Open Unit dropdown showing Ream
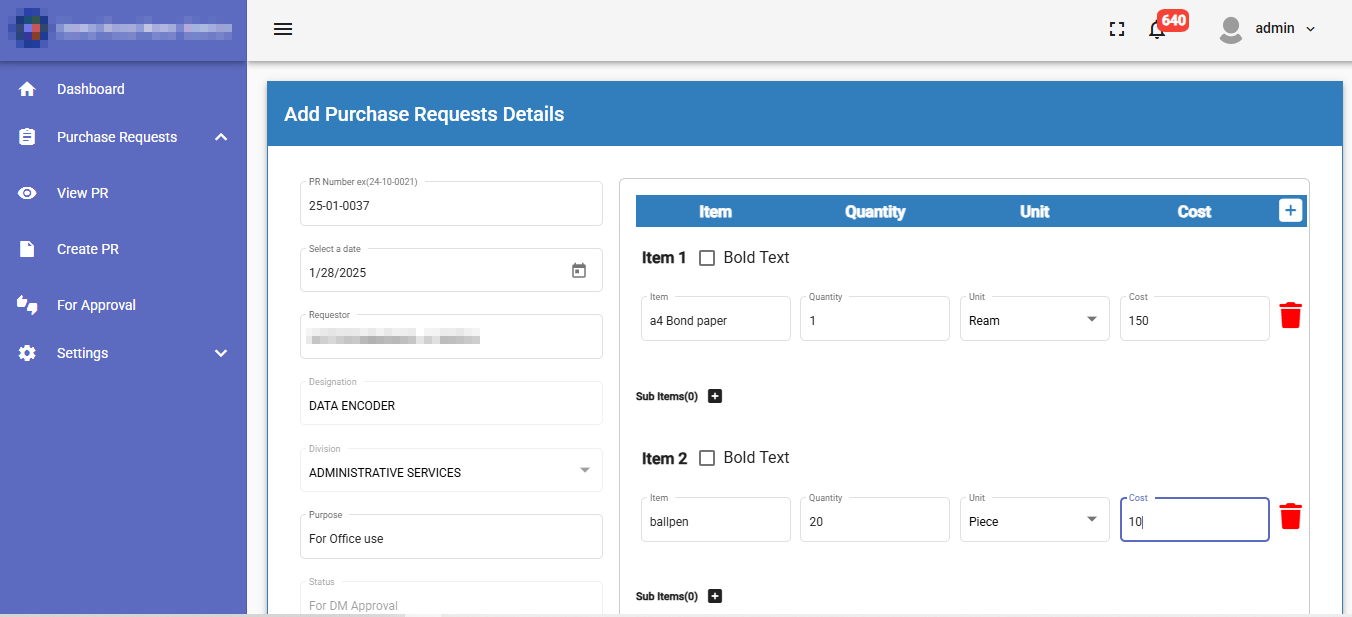This screenshot has height=617, width=1352. (x=1034, y=320)
